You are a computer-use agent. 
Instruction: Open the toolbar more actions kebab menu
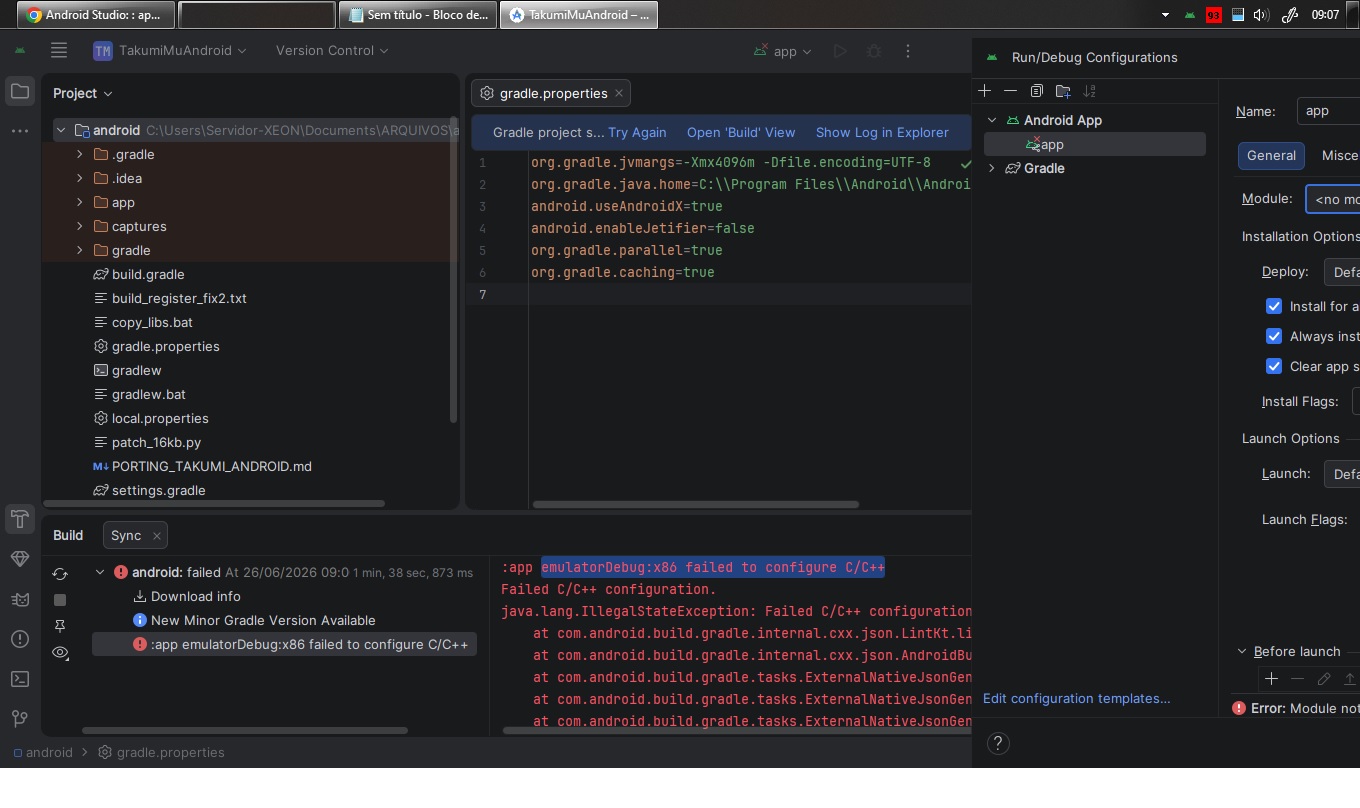(908, 51)
